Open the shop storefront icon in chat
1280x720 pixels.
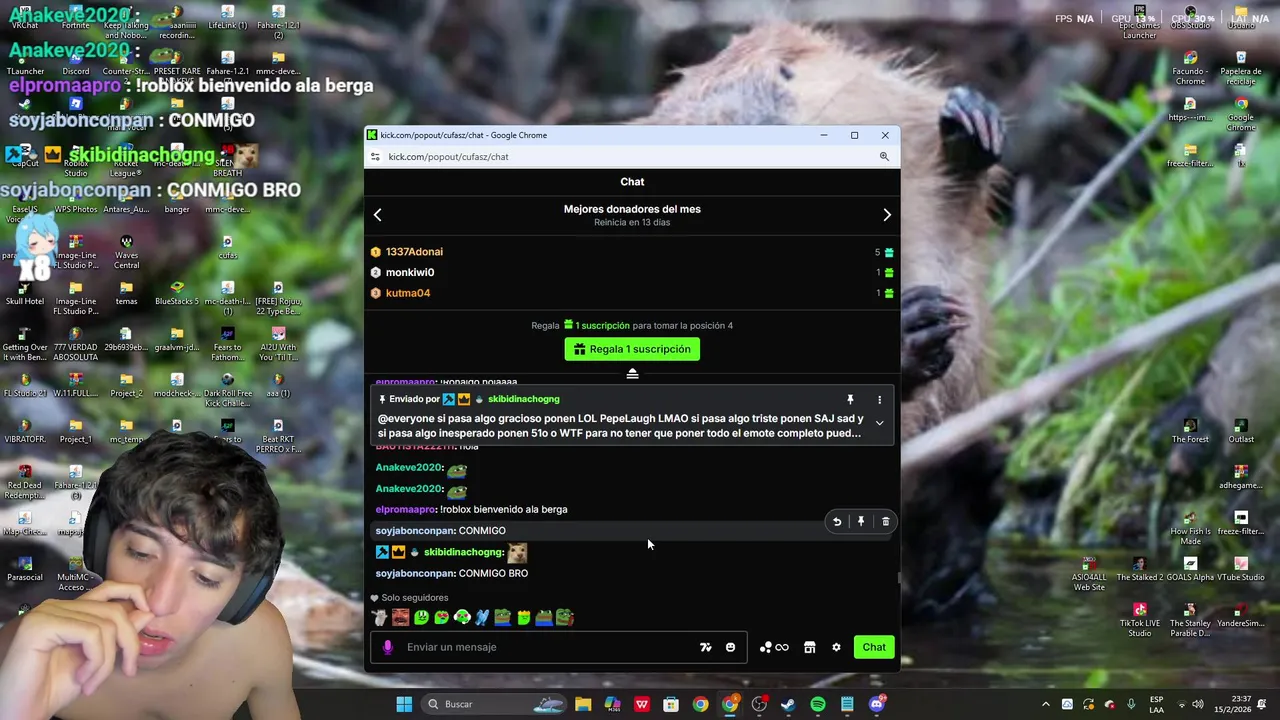pos(810,647)
